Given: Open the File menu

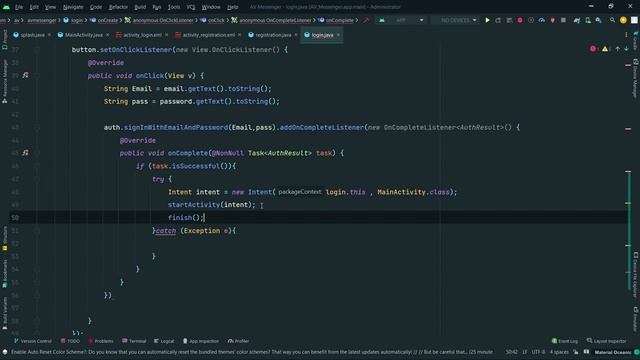Looking at the screenshot, I should (19, 7).
